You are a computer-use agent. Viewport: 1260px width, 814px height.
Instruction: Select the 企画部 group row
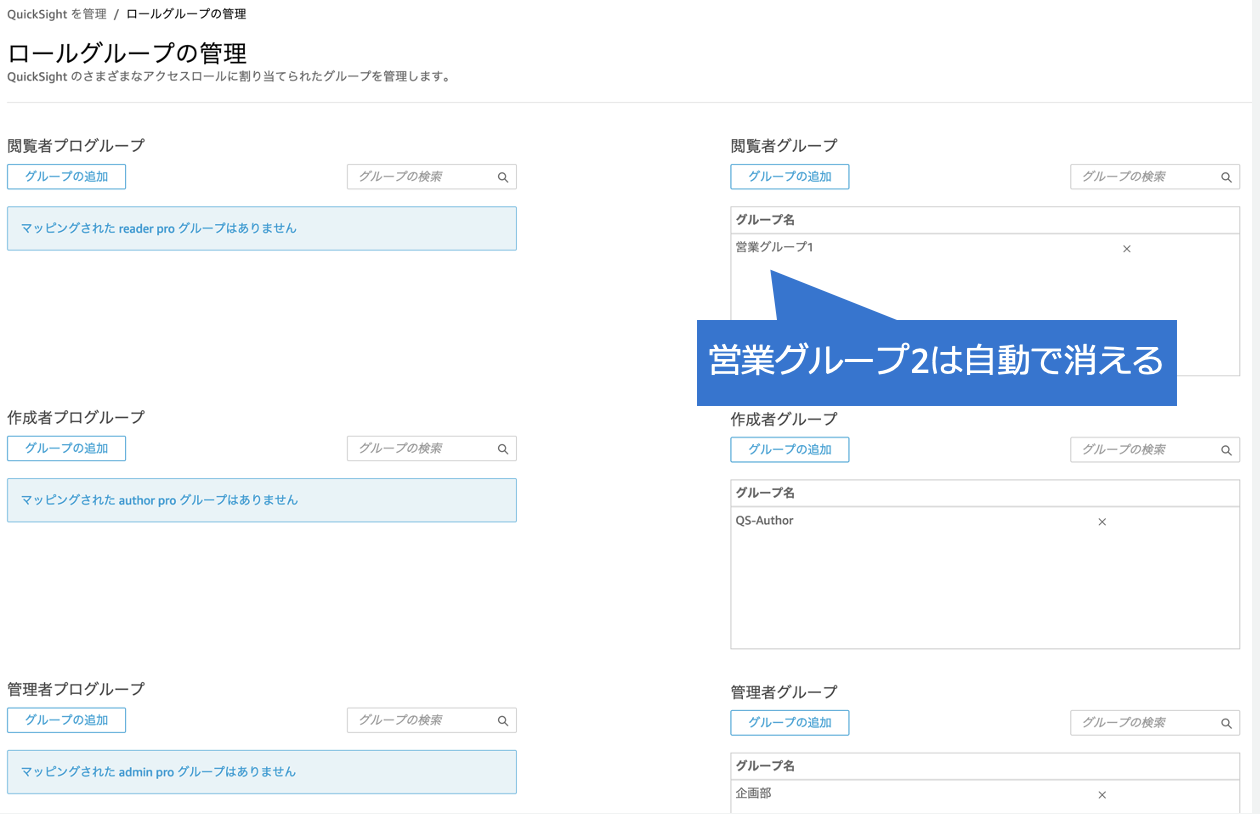(x=985, y=794)
